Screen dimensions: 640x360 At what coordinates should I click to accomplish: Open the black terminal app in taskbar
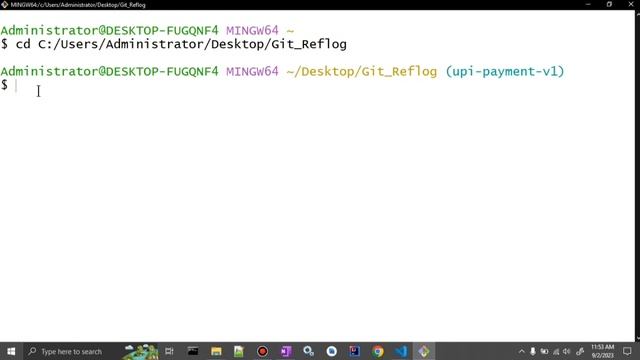(193, 351)
